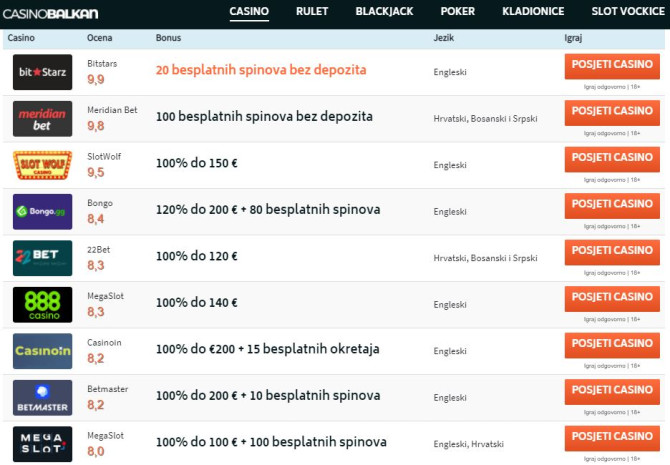Click 100% do 100 € + 100 besplatnih spinova
Image resolution: width=670 pixels, height=465 pixels.
coord(271,442)
